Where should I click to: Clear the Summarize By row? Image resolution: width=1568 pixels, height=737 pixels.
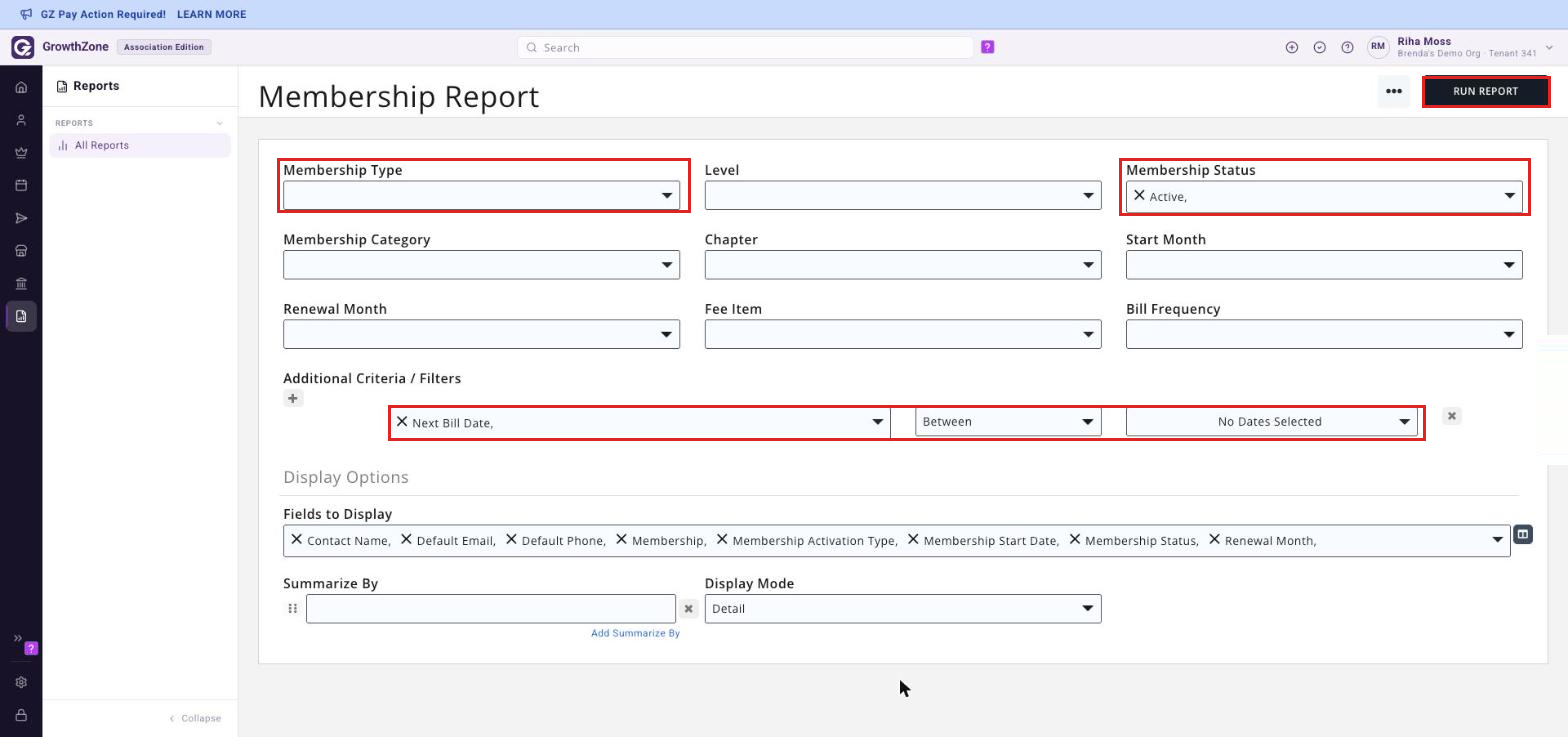689,608
